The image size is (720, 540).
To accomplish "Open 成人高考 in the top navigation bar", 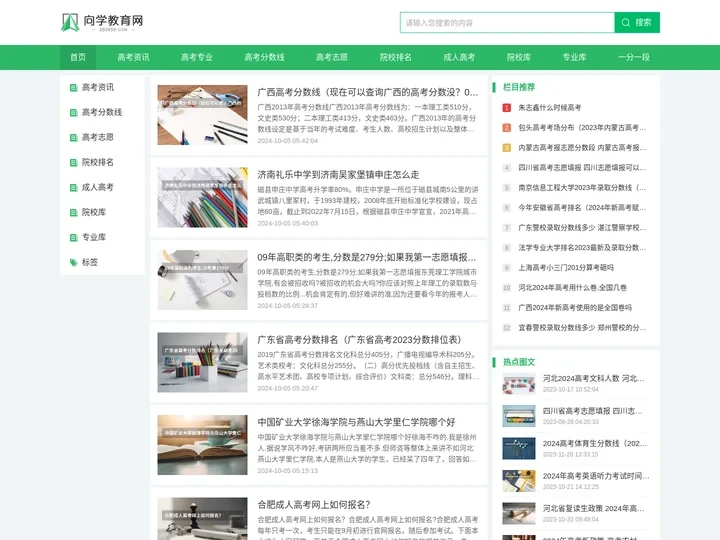I will point(459,57).
